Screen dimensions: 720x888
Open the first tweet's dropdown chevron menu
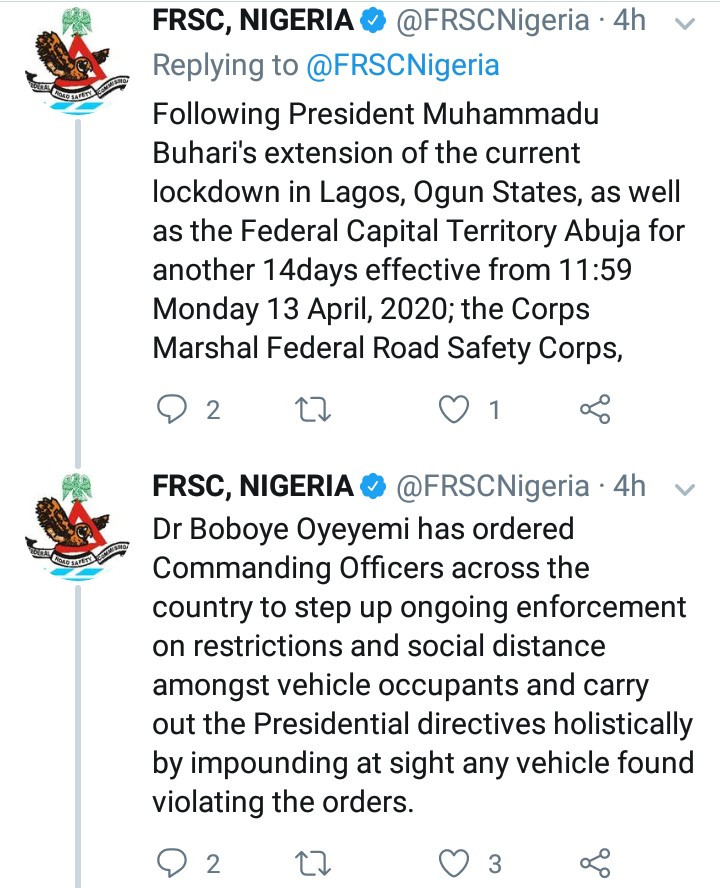click(x=685, y=23)
